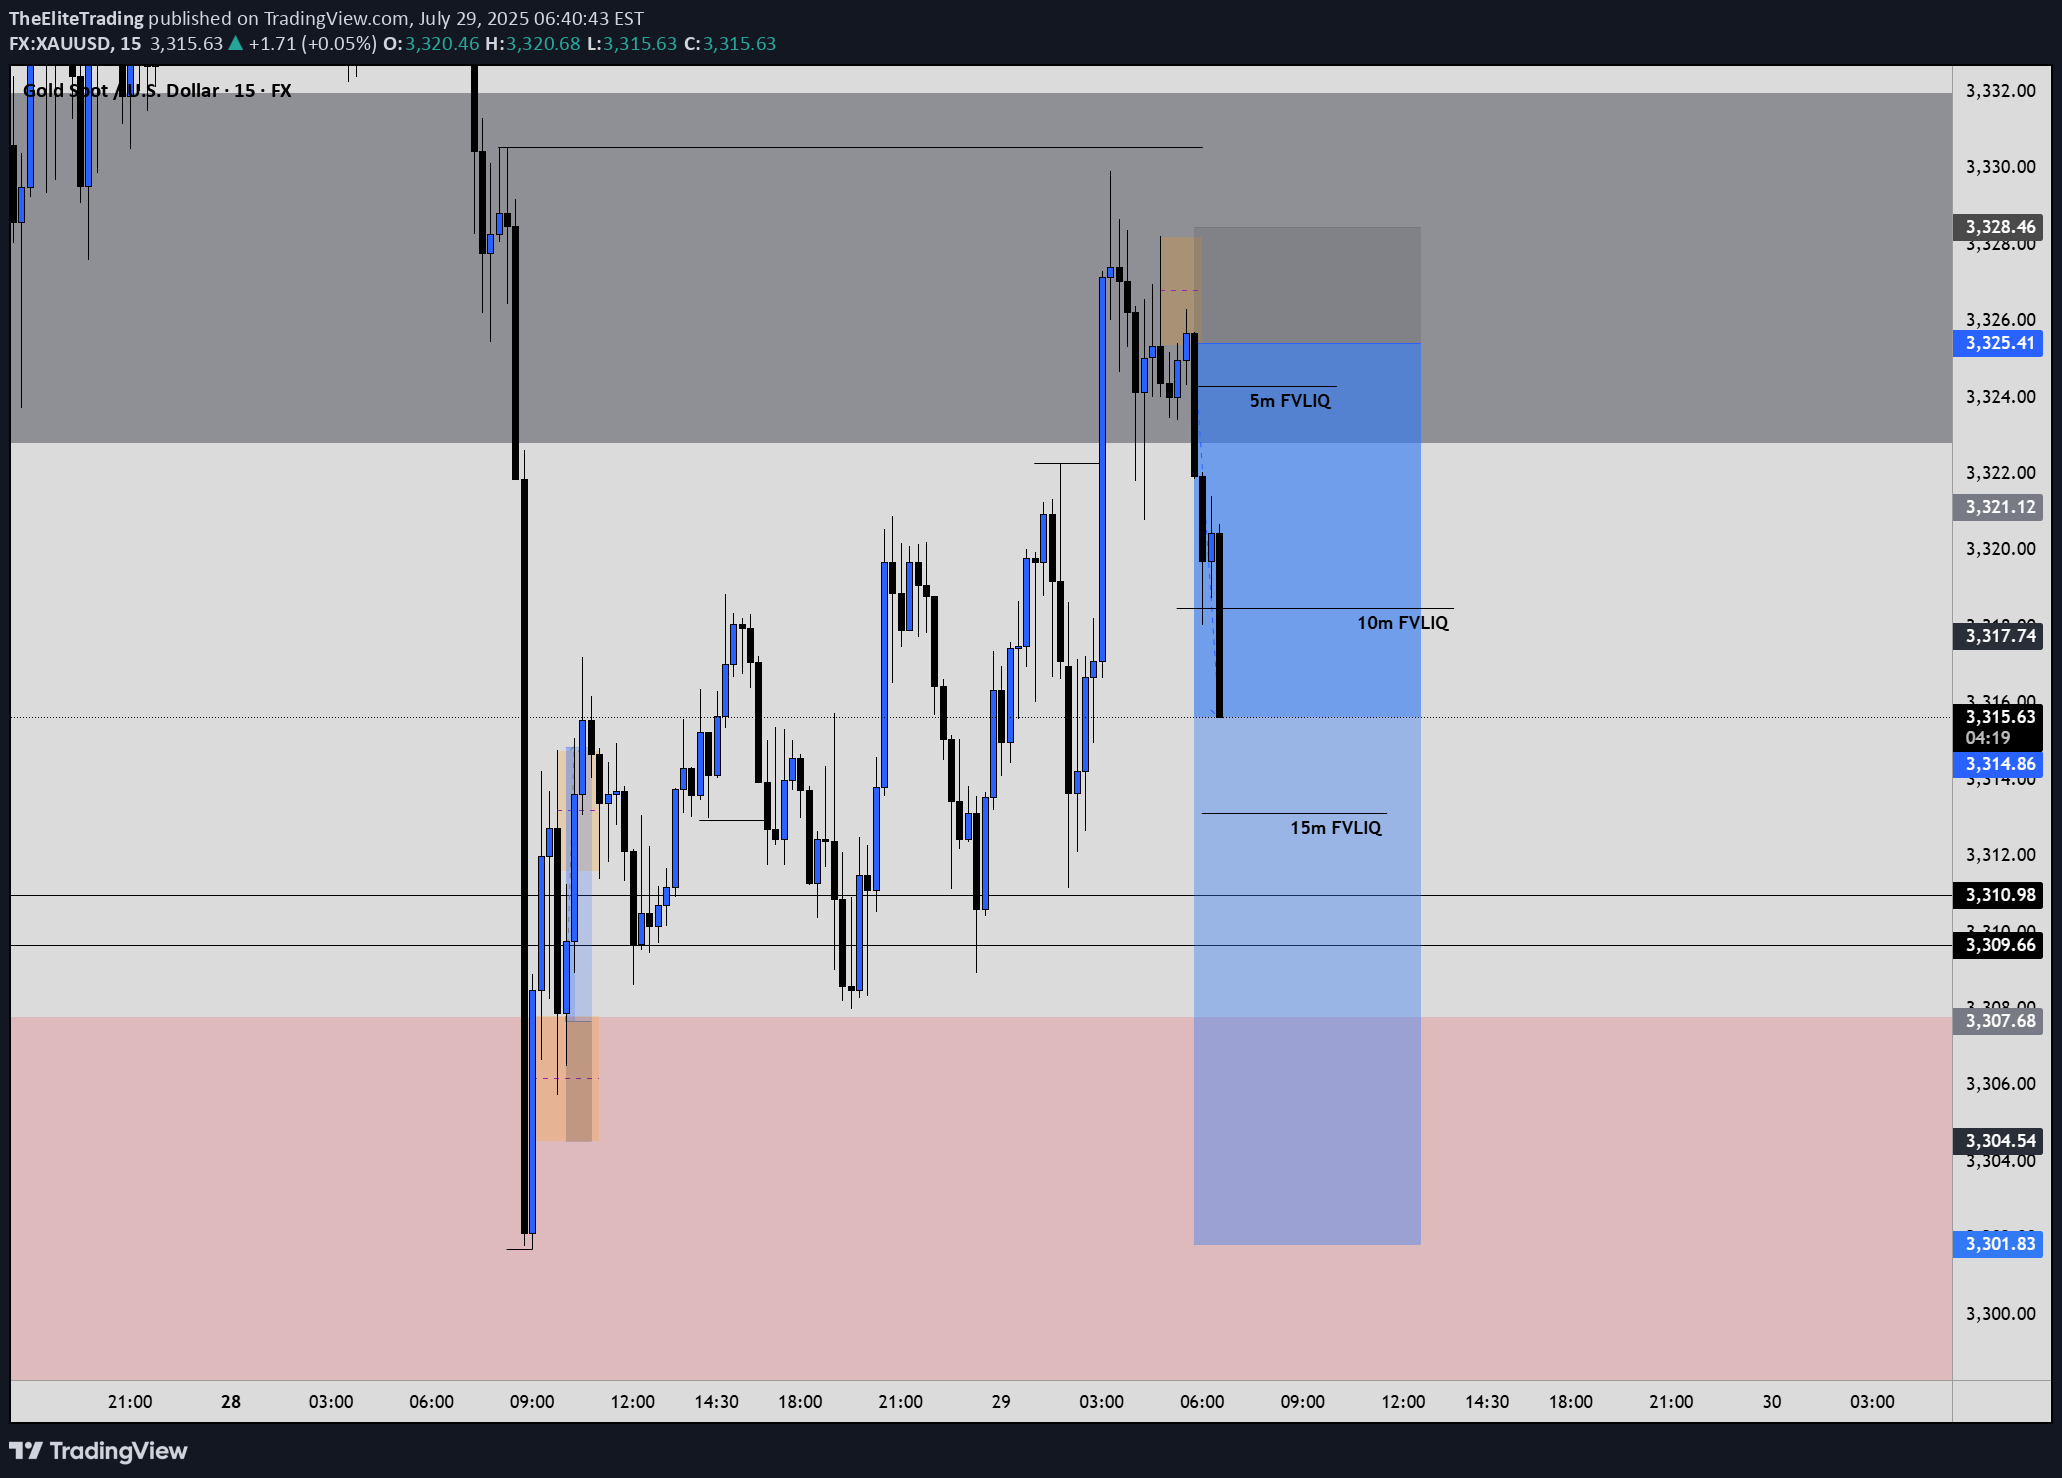
Task: Click the +1.71 (+0.05%) change value
Action: [x=312, y=44]
